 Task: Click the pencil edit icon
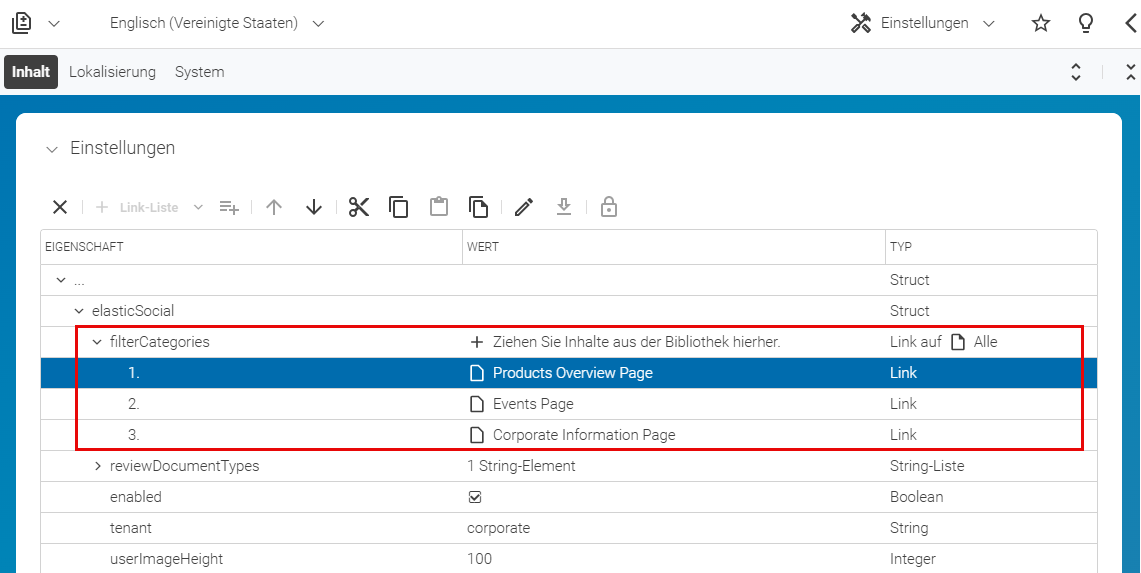click(524, 208)
